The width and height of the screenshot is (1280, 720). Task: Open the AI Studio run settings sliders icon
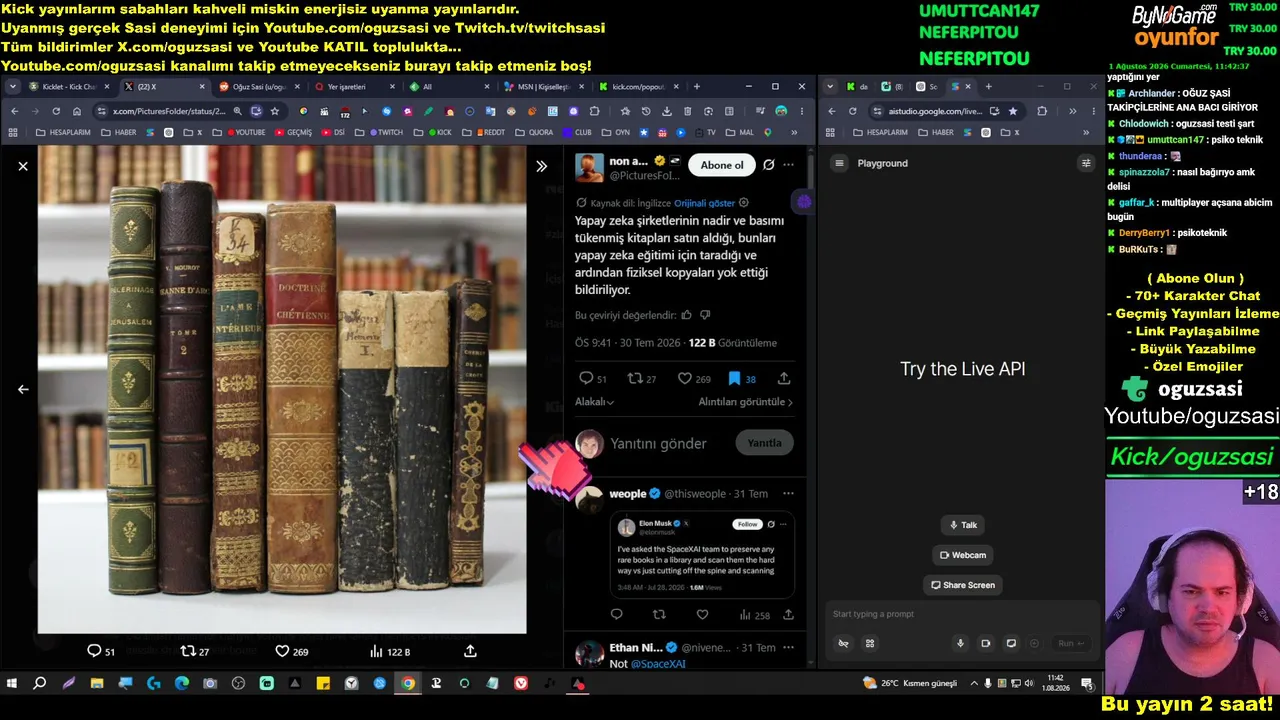tap(1086, 163)
